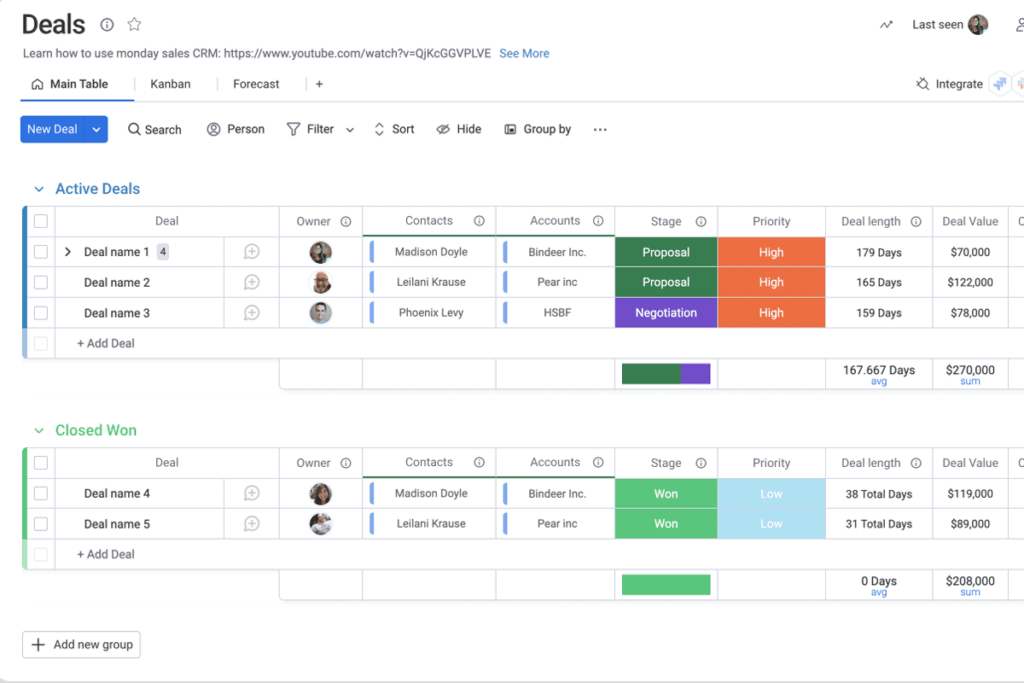Open the board Search field
1024x683 pixels.
(x=155, y=129)
